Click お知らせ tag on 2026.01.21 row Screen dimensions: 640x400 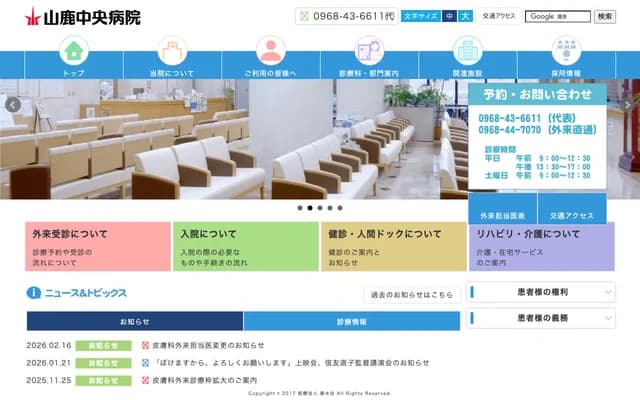(x=104, y=363)
